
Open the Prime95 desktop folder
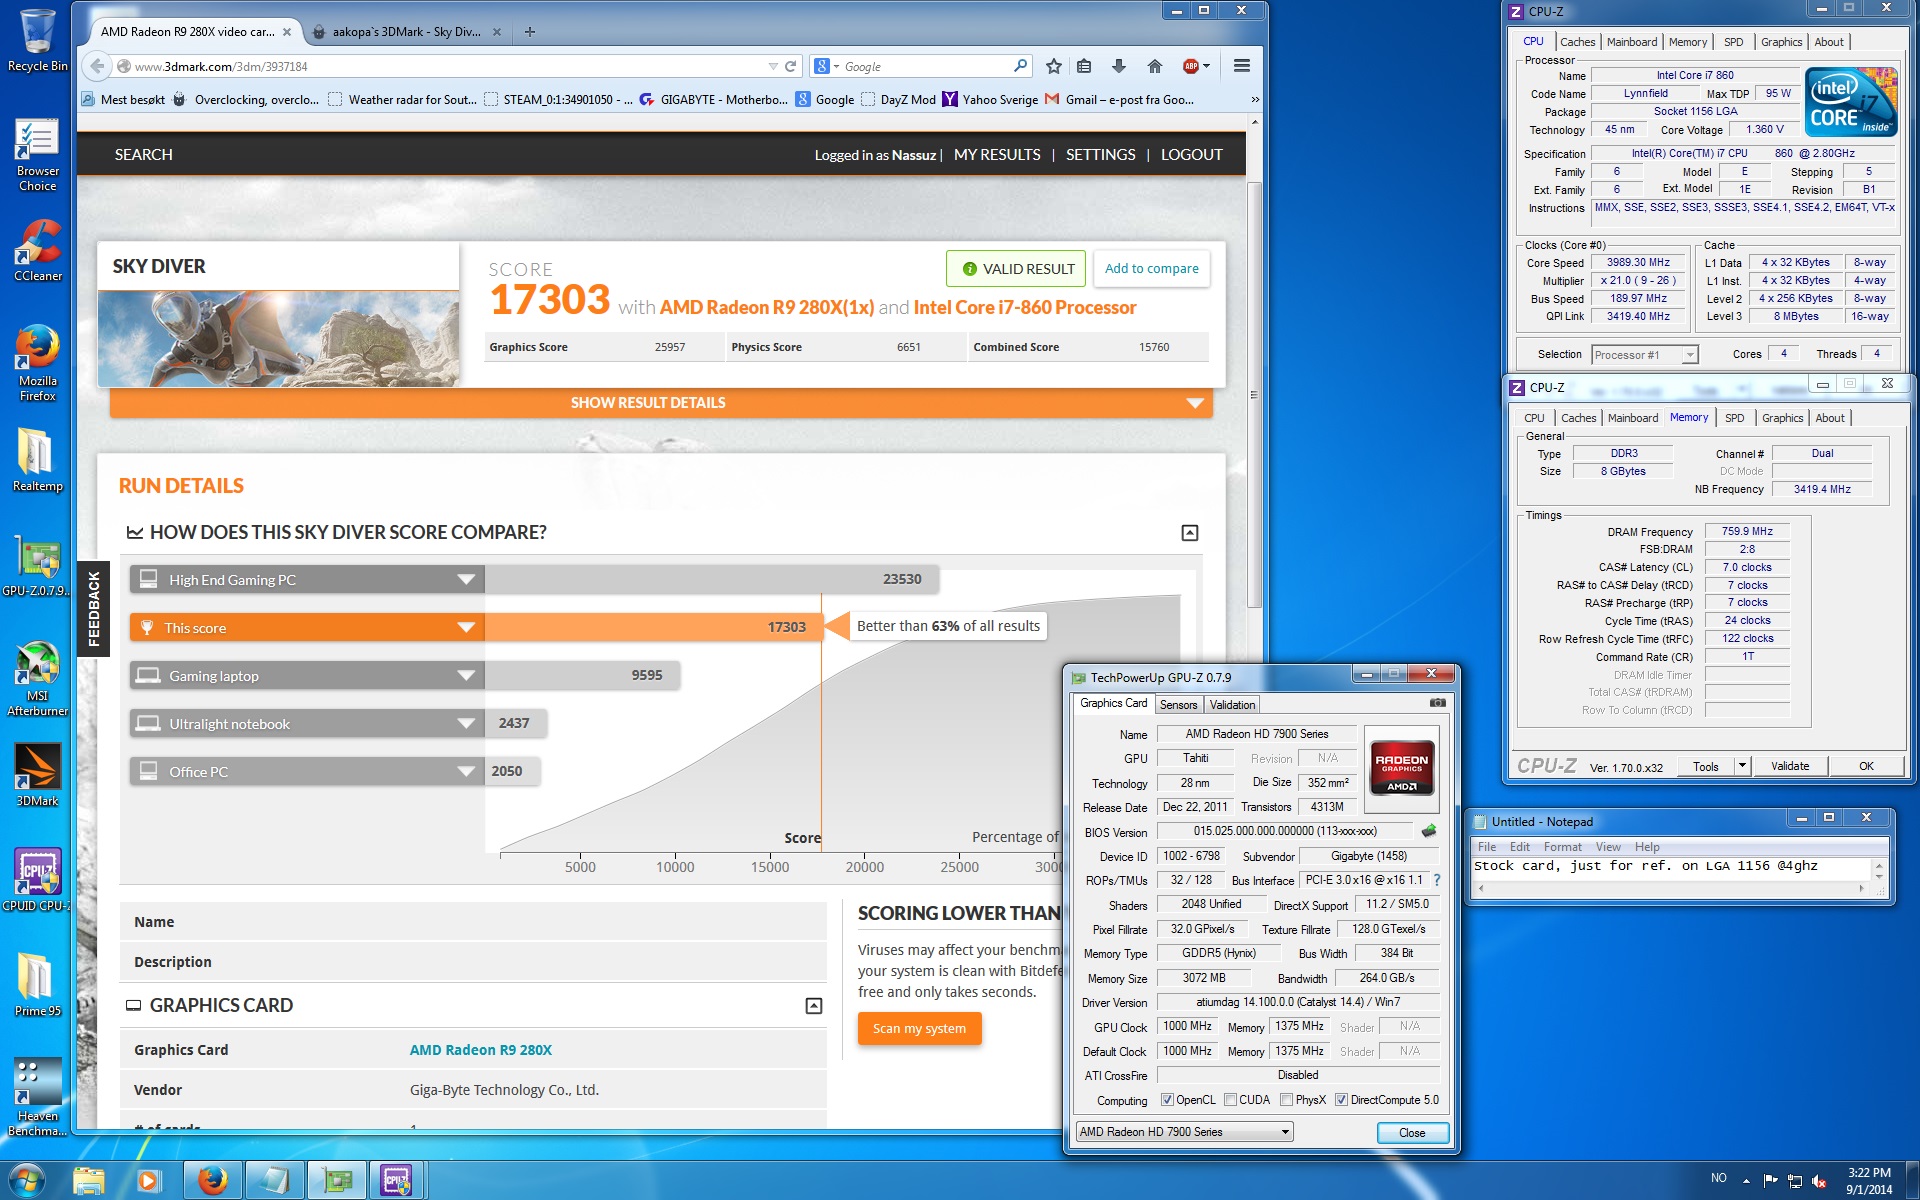pyautogui.click(x=37, y=985)
